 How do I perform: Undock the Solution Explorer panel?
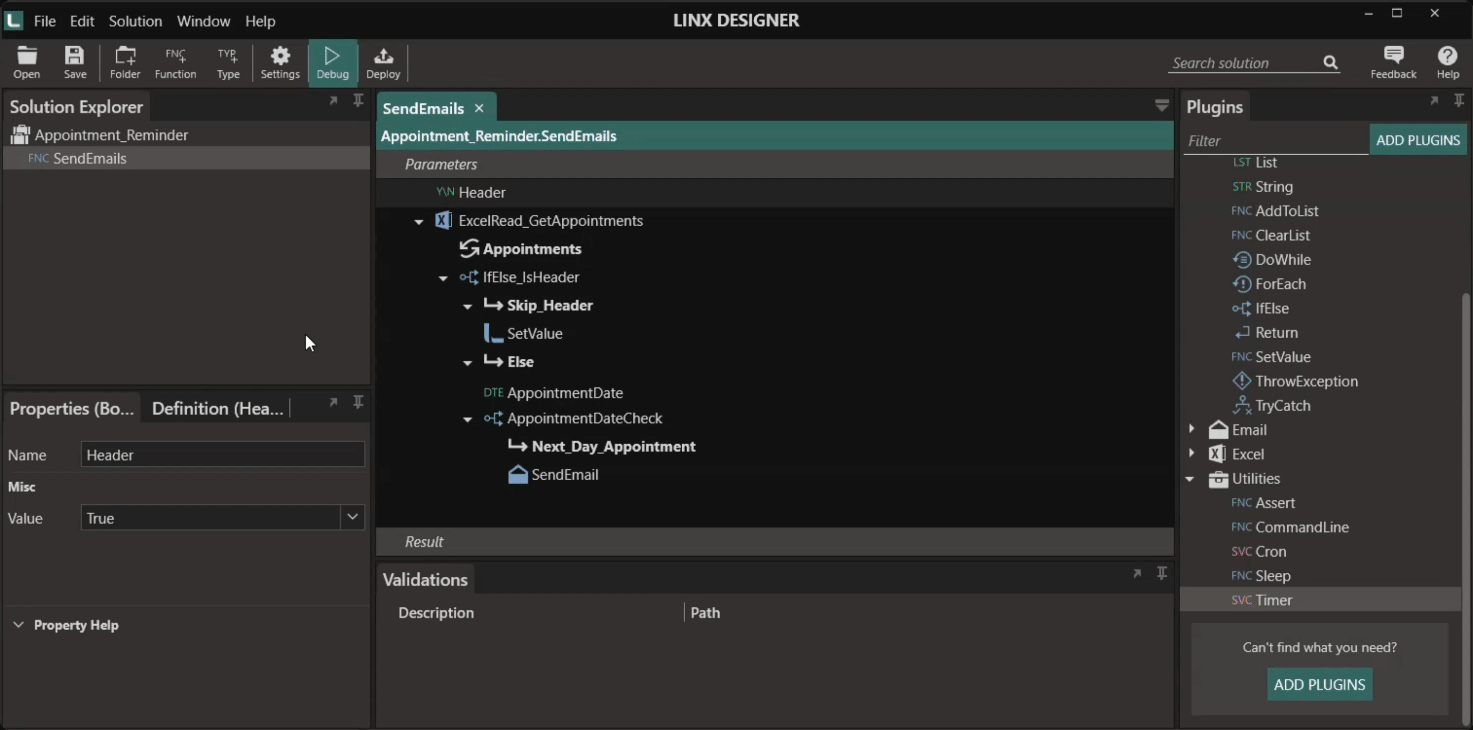pyautogui.click(x=333, y=101)
